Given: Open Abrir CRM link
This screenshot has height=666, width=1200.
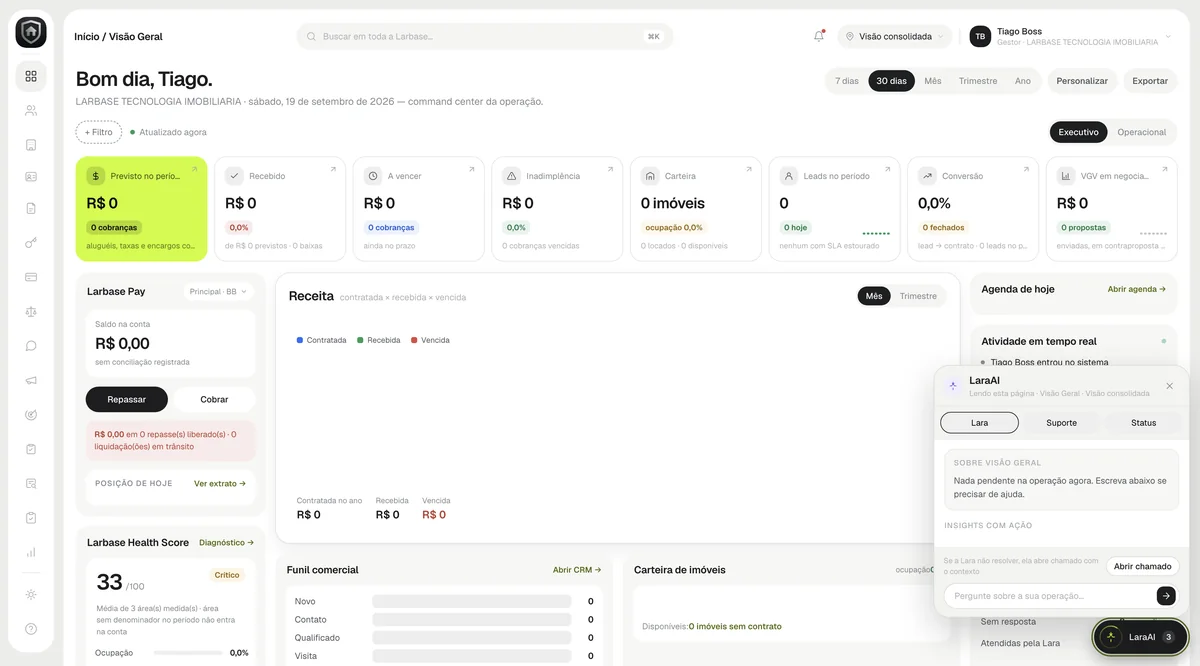Looking at the screenshot, I should click(577, 570).
